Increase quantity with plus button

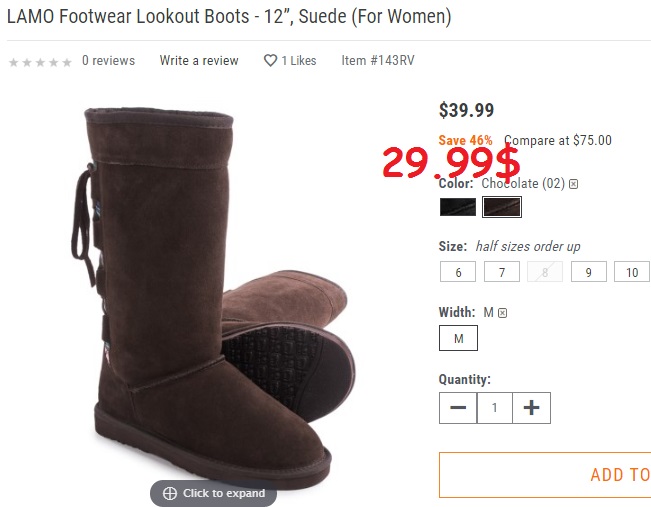(531, 408)
